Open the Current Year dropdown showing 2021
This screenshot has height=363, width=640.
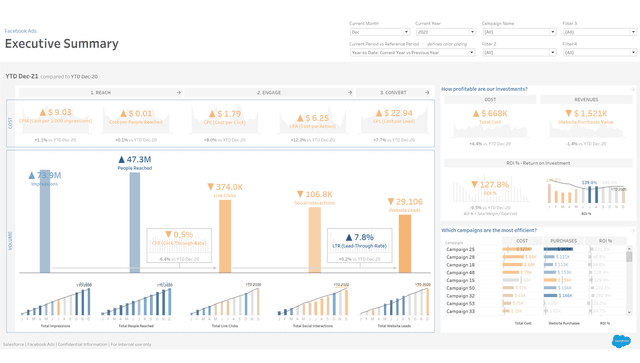coord(446,32)
